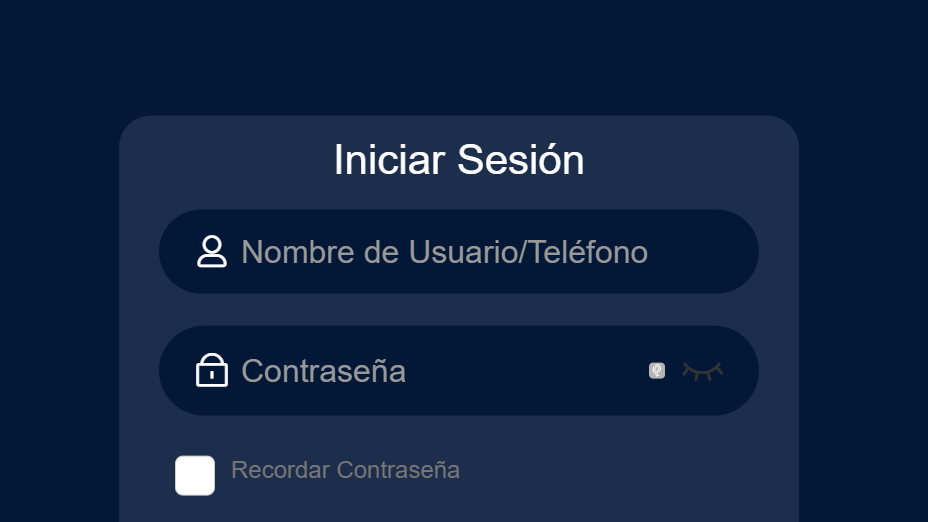The height and width of the screenshot is (522, 928).
Task: Select the person icon in username field
Action: 212,251
